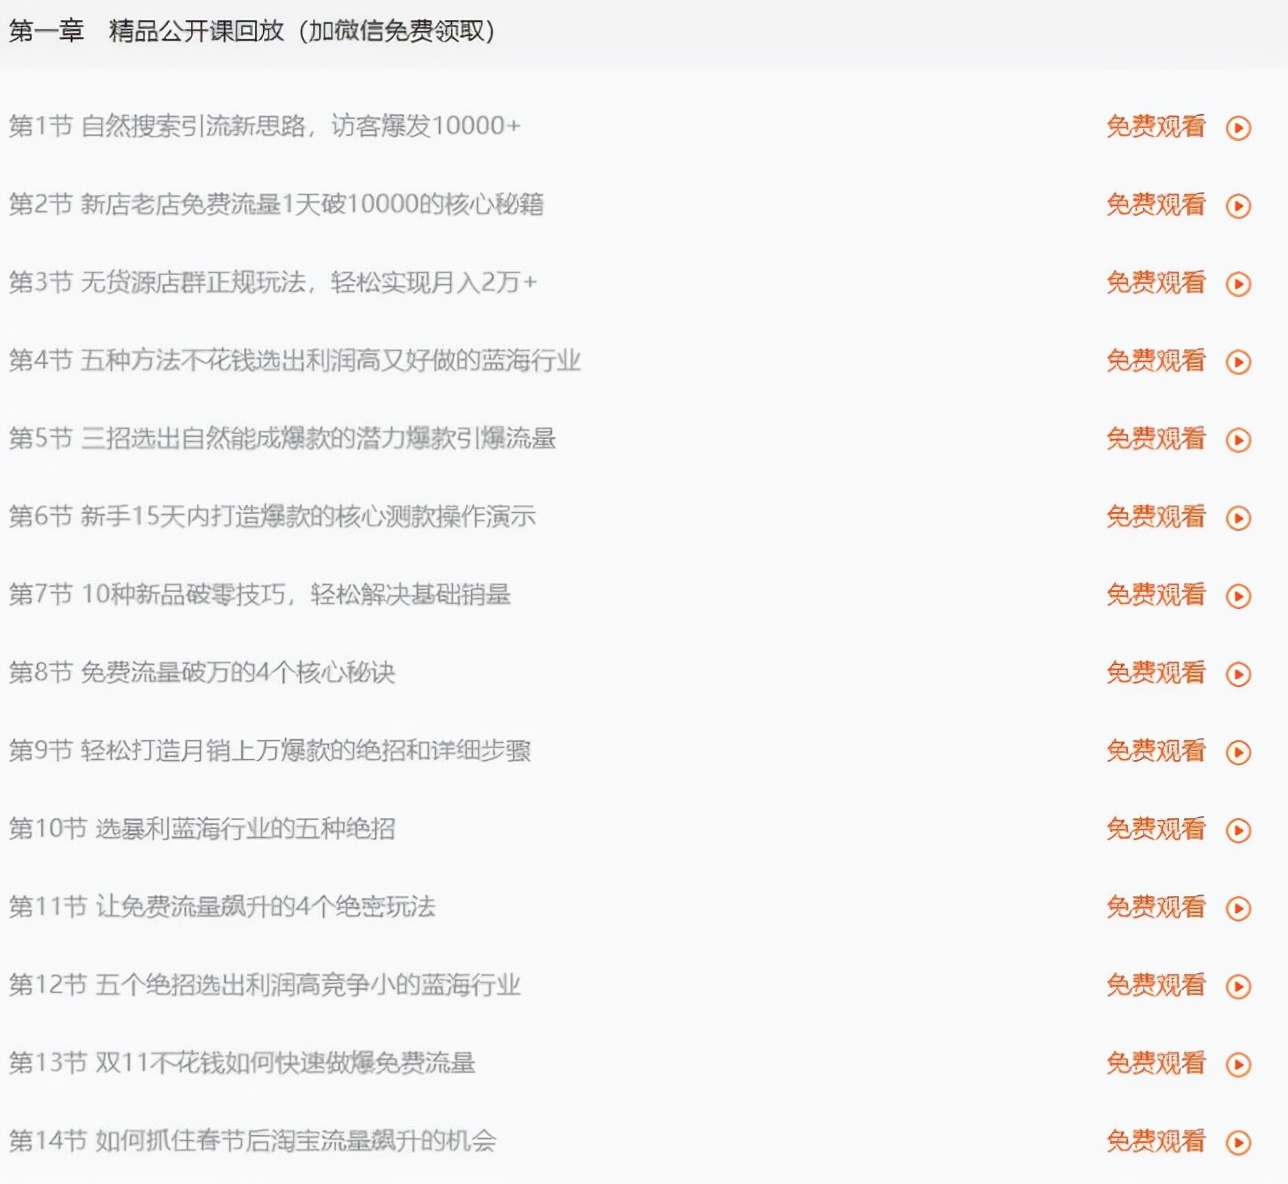The image size is (1288, 1184).
Task: Open lesson 第9节 轻松打造月销上万爆款
Action: 270,750
